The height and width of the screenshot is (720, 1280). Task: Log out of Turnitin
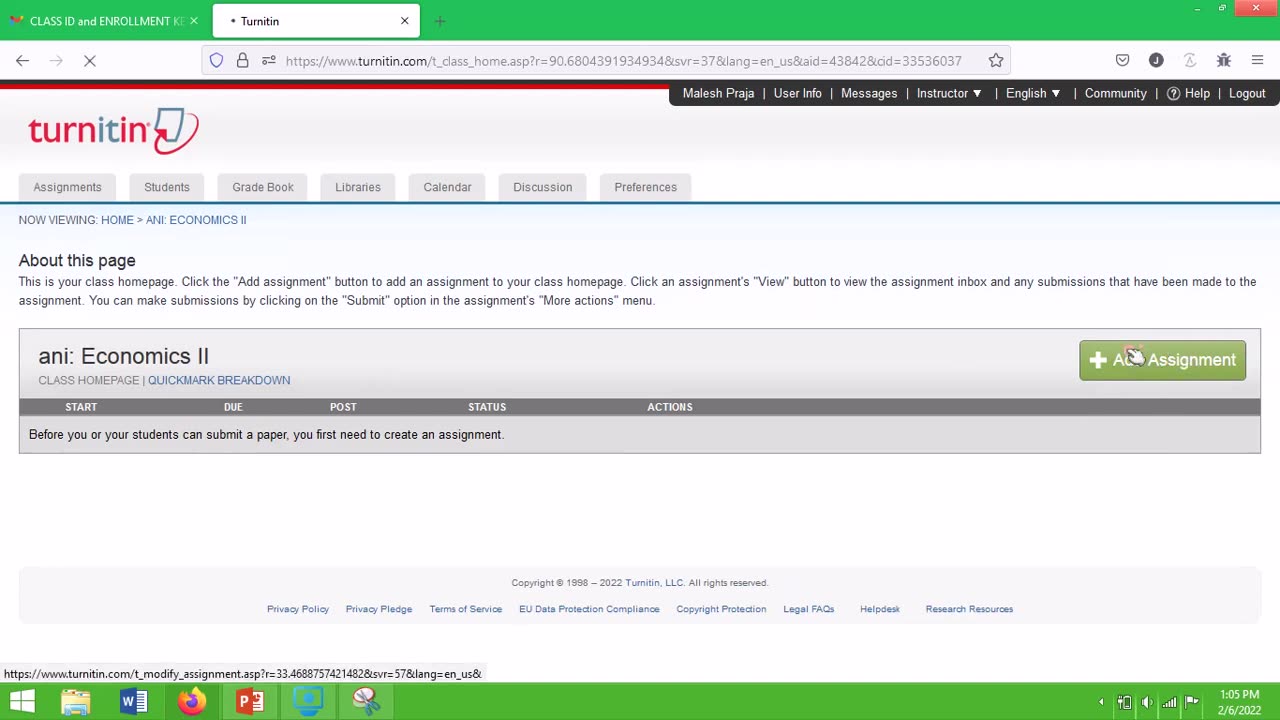pos(1247,93)
